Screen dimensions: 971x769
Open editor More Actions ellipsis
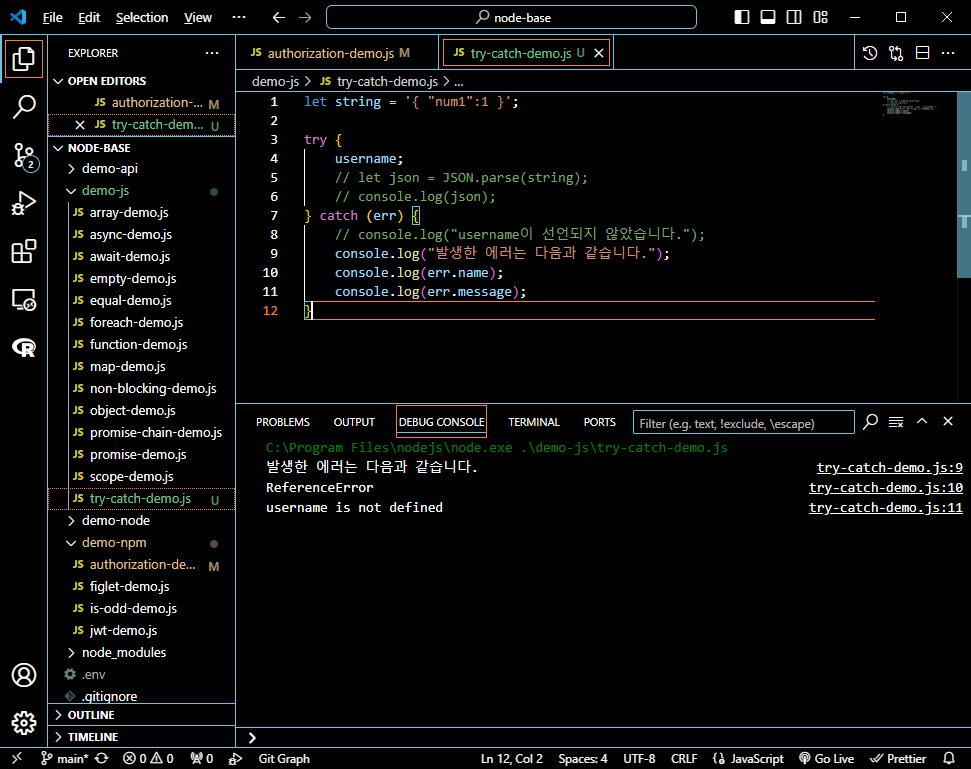pos(948,53)
